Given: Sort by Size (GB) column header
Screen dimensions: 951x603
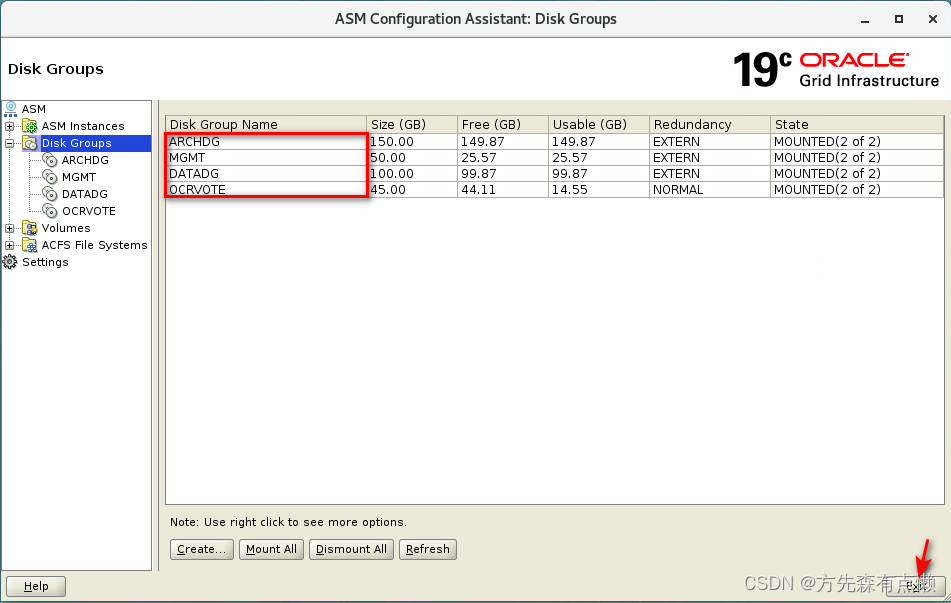Looking at the screenshot, I should point(412,124).
